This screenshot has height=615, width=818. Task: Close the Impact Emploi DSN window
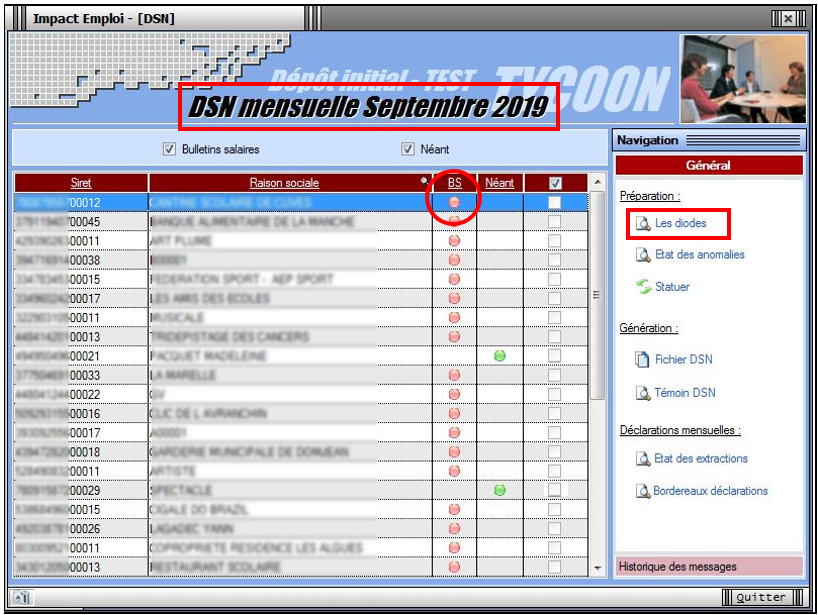788,19
